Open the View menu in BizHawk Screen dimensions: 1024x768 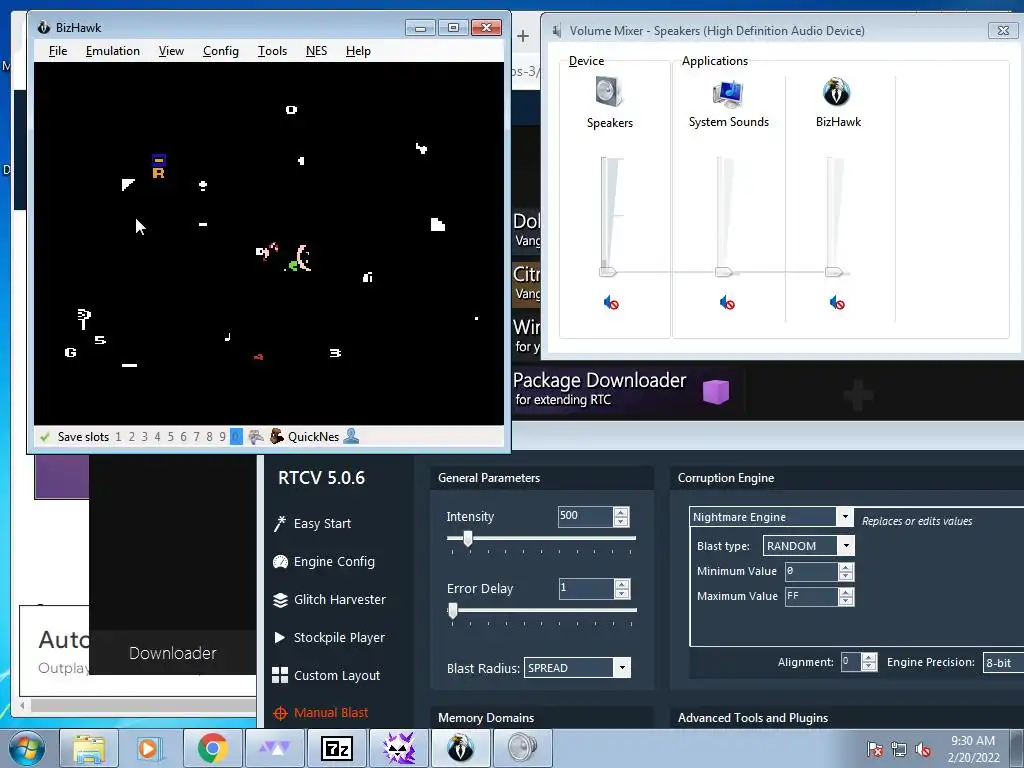click(x=171, y=51)
